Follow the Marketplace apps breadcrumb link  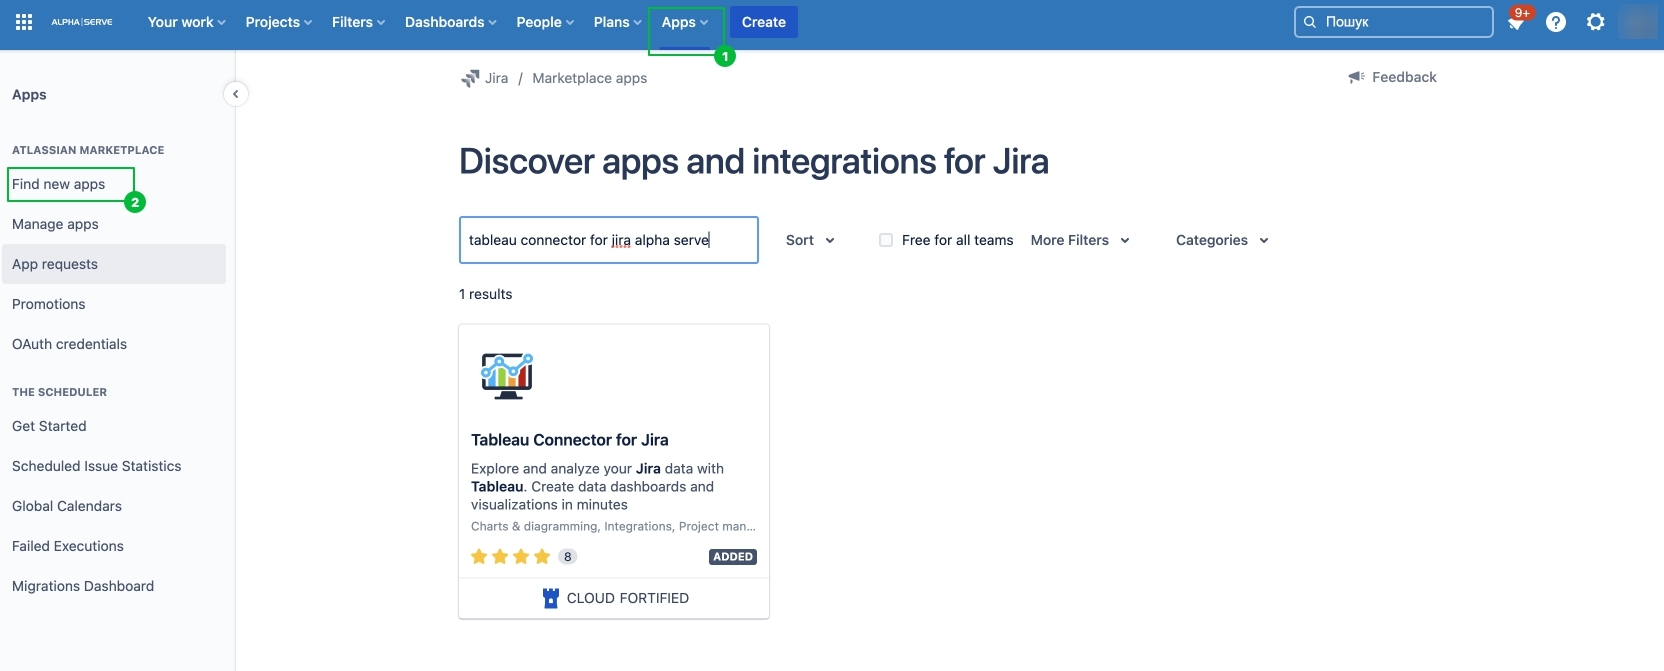[x=590, y=78]
